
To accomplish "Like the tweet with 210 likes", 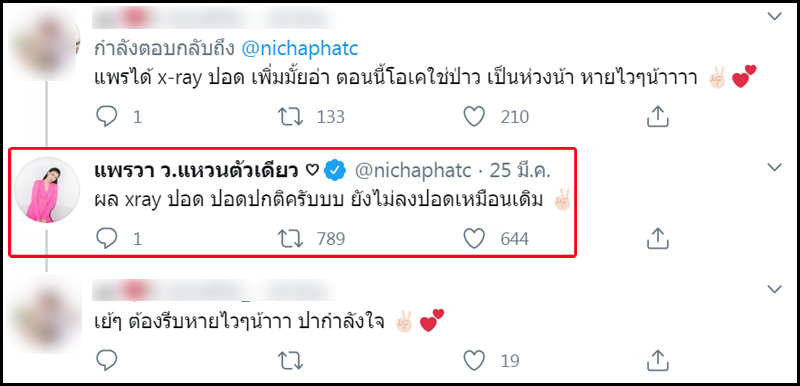I will [474, 117].
